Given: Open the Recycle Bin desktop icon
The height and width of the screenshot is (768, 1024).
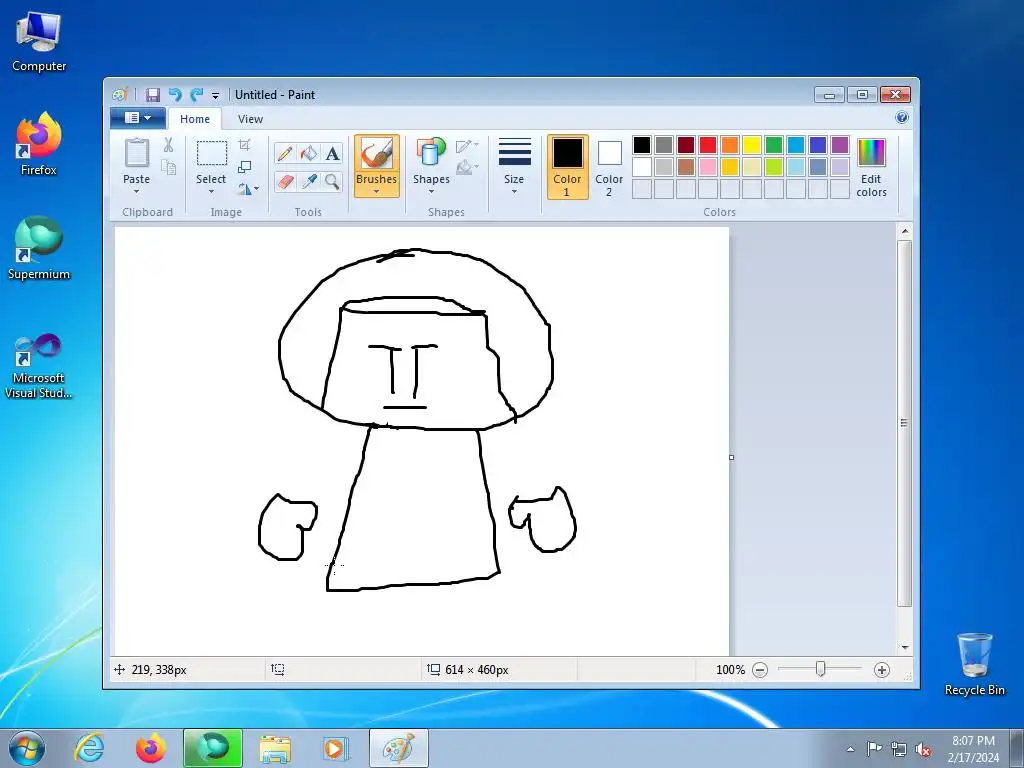Looking at the screenshot, I should 974,664.
